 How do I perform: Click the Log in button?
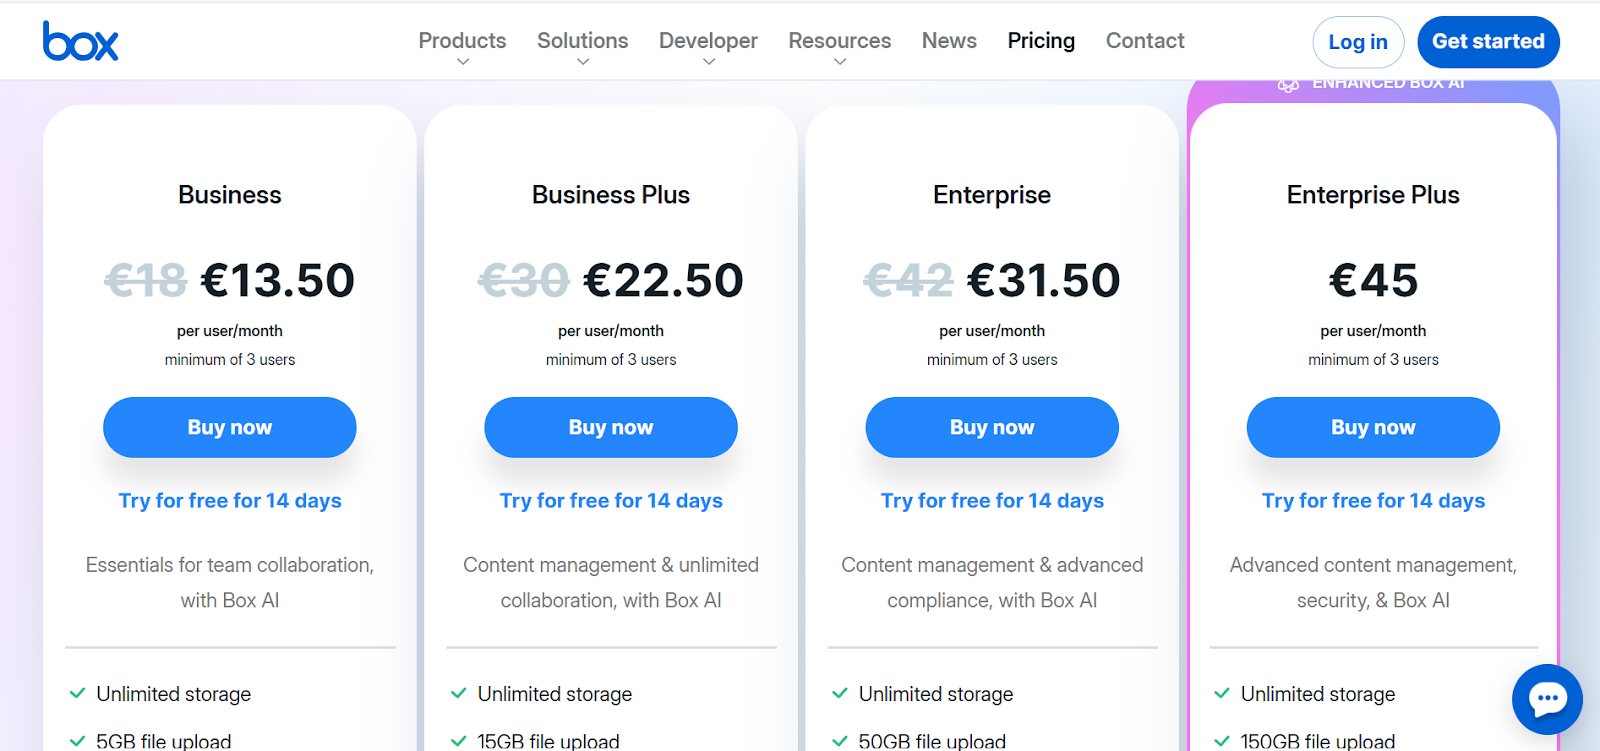pyautogui.click(x=1357, y=41)
